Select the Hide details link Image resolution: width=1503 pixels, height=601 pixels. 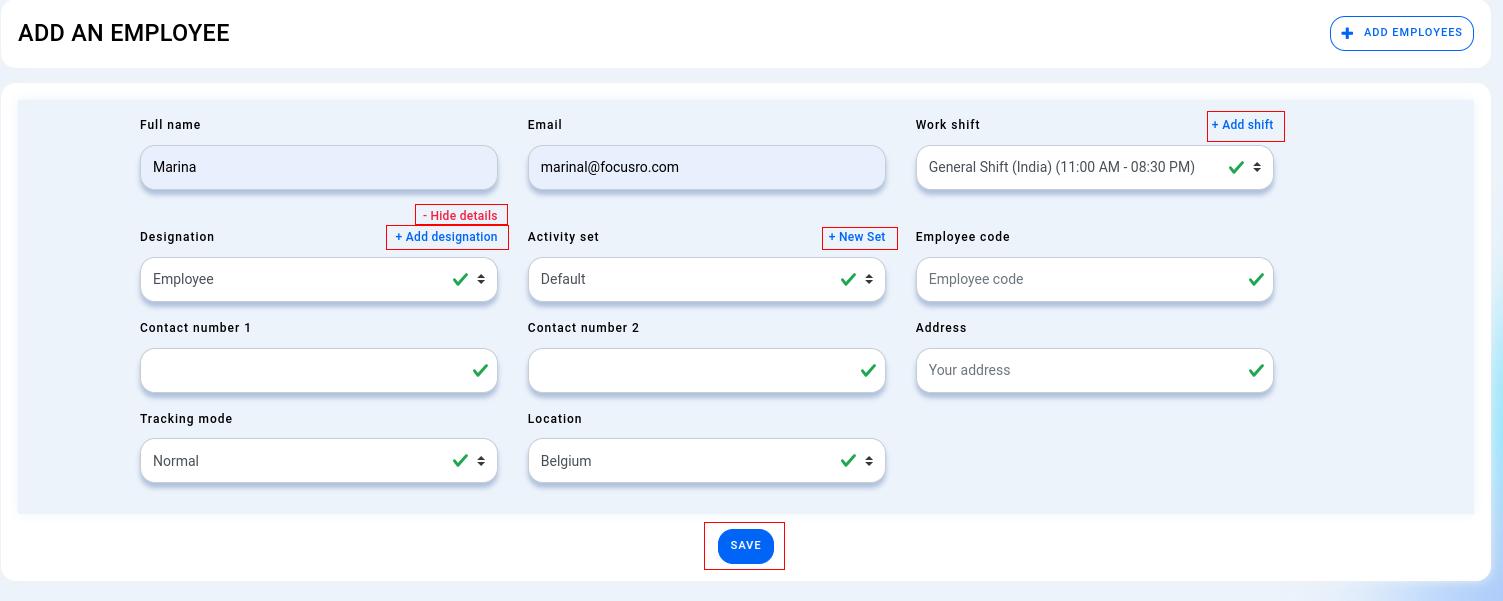(x=461, y=215)
